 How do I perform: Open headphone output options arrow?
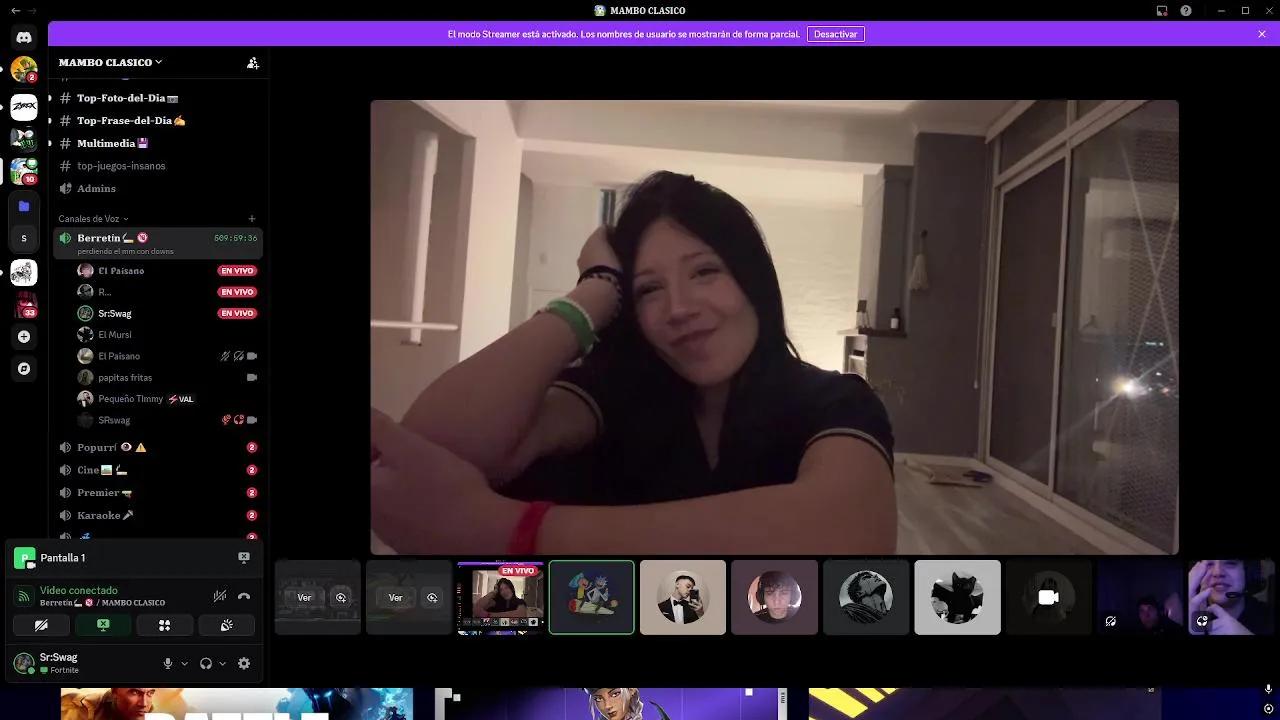[222, 663]
